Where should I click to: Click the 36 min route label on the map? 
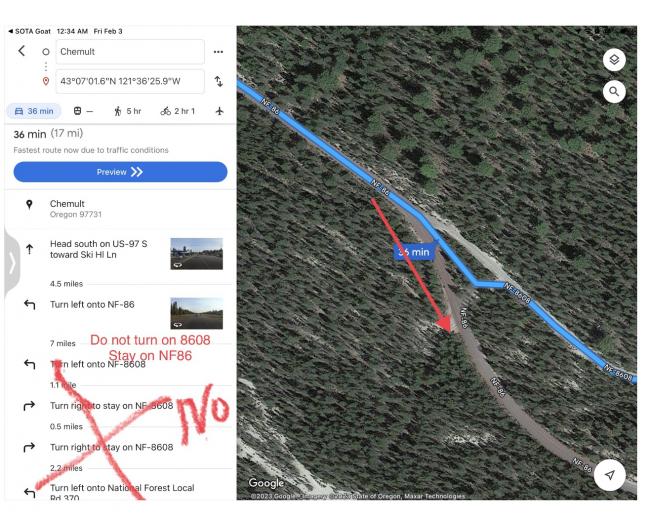(414, 252)
